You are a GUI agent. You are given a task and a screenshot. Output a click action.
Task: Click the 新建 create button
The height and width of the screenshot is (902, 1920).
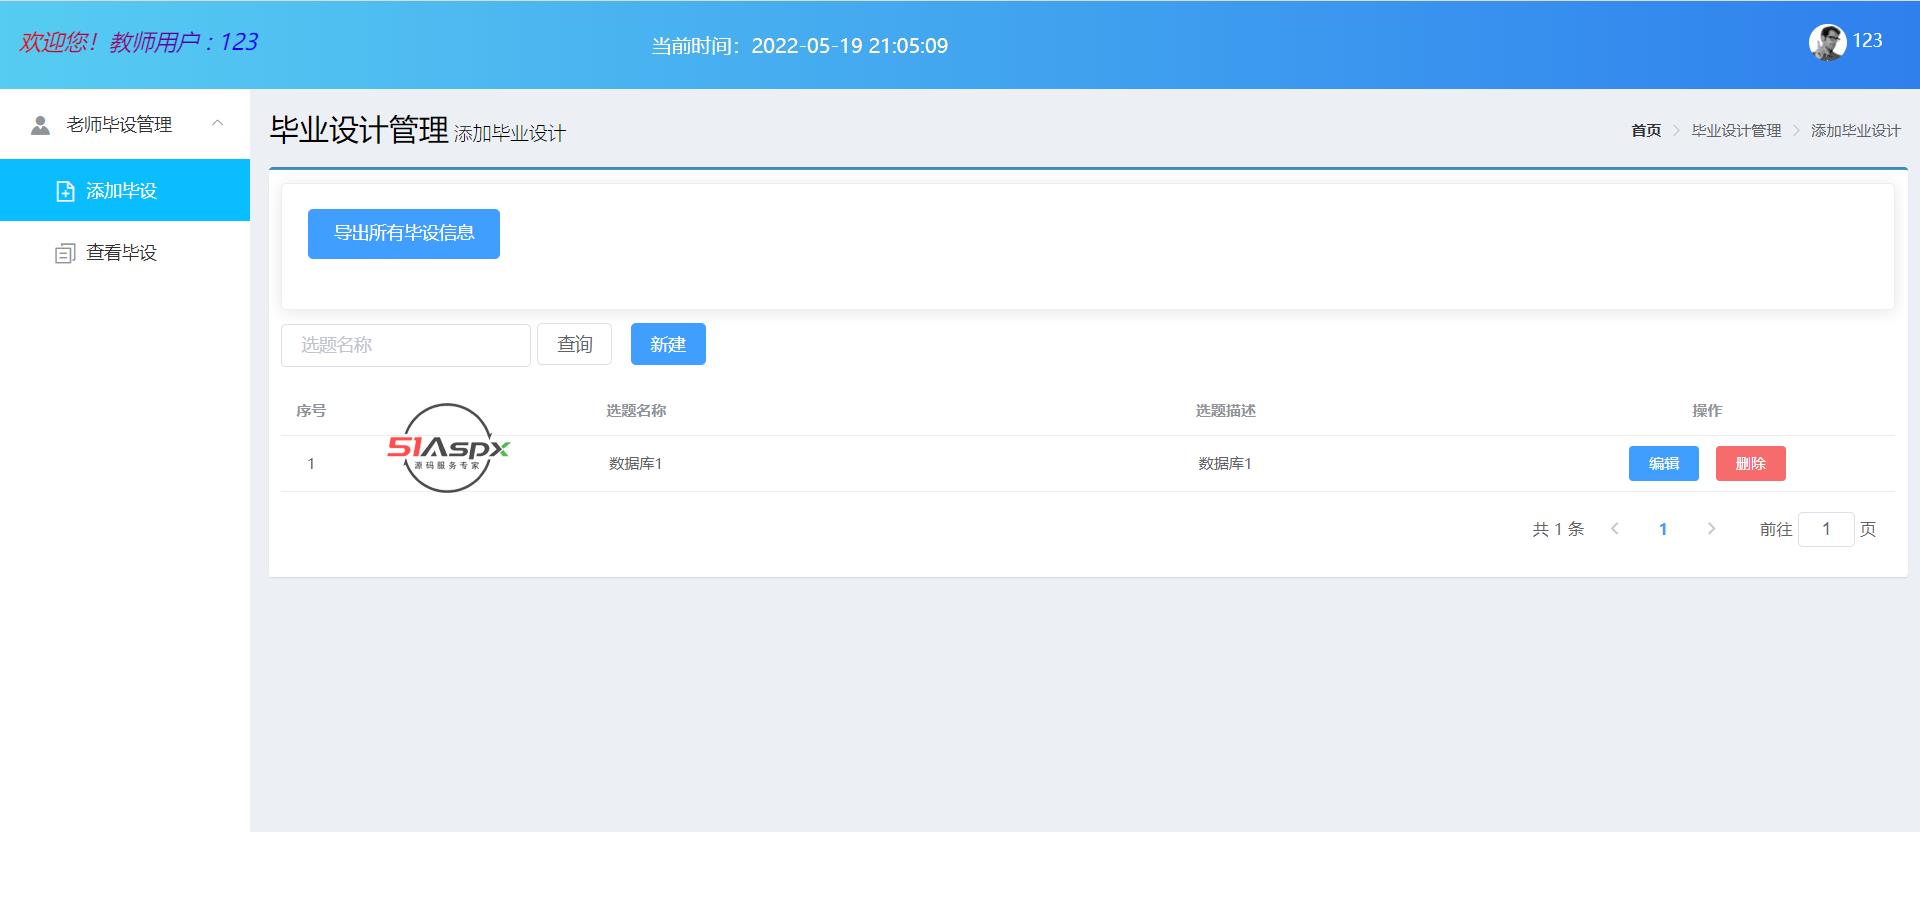(668, 344)
